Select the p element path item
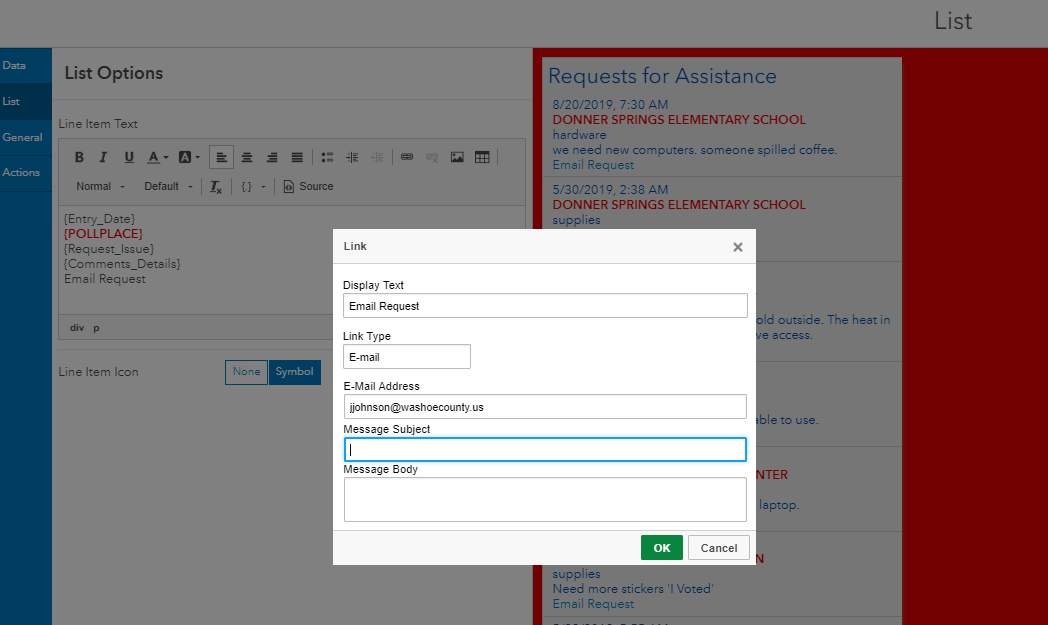 (96, 328)
